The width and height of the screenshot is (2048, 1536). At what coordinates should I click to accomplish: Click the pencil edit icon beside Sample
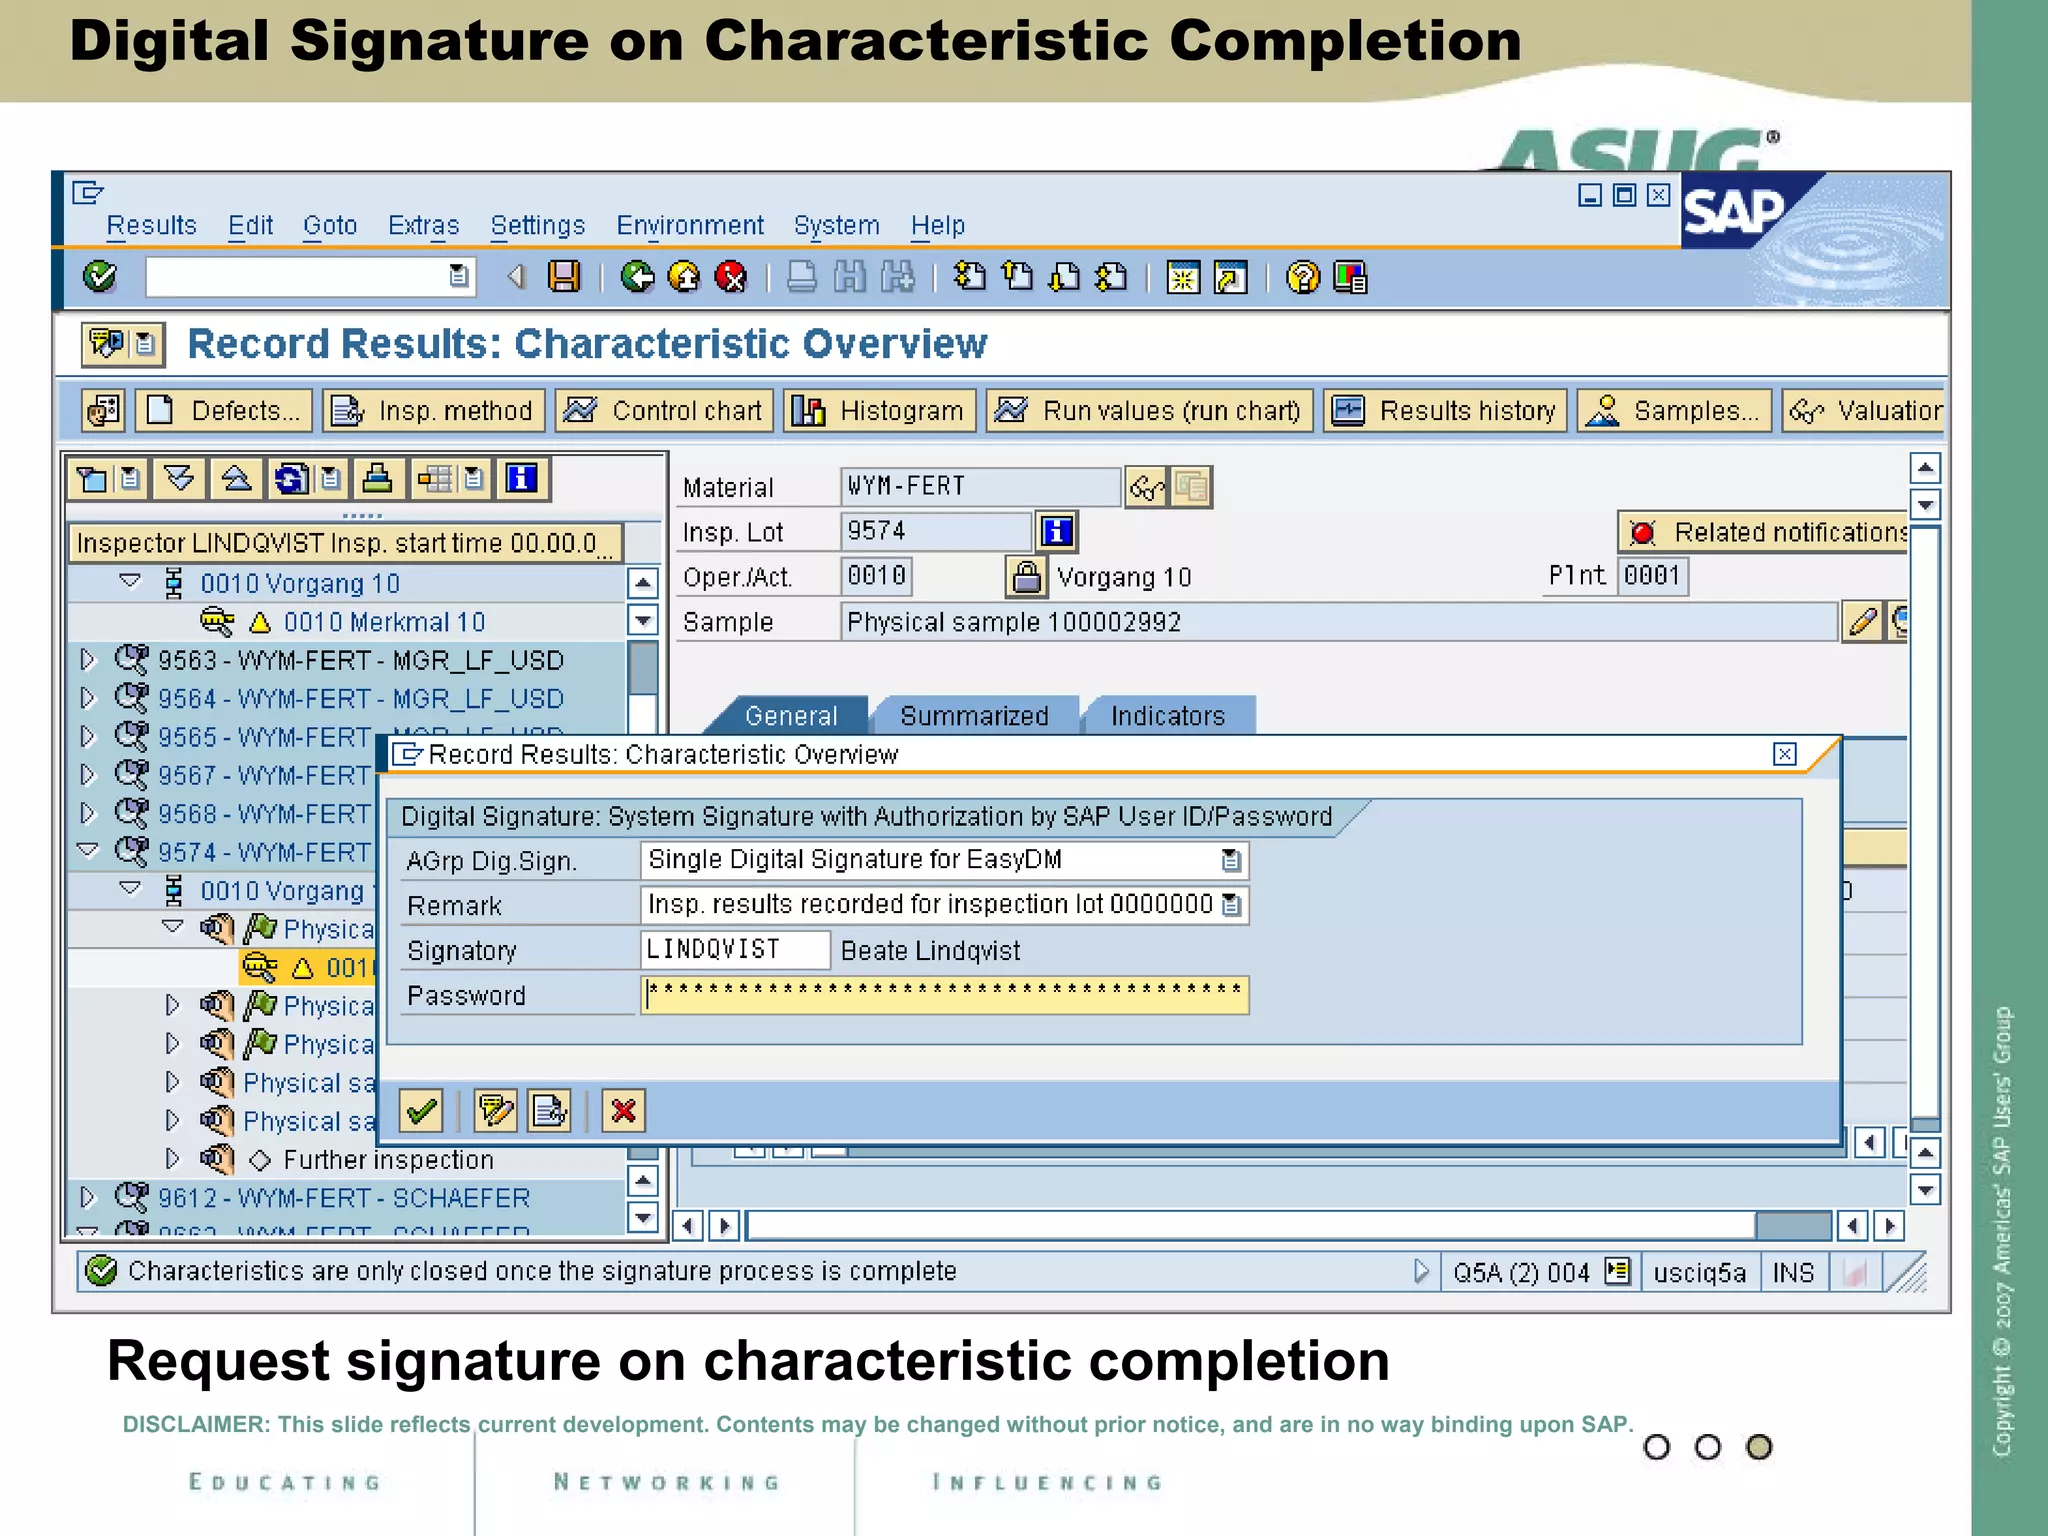pyautogui.click(x=1862, y=622)
